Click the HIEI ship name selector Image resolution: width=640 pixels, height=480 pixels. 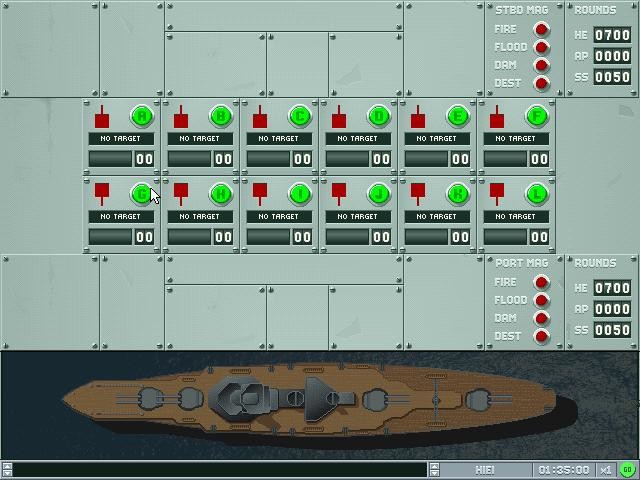tap(484, 470)
